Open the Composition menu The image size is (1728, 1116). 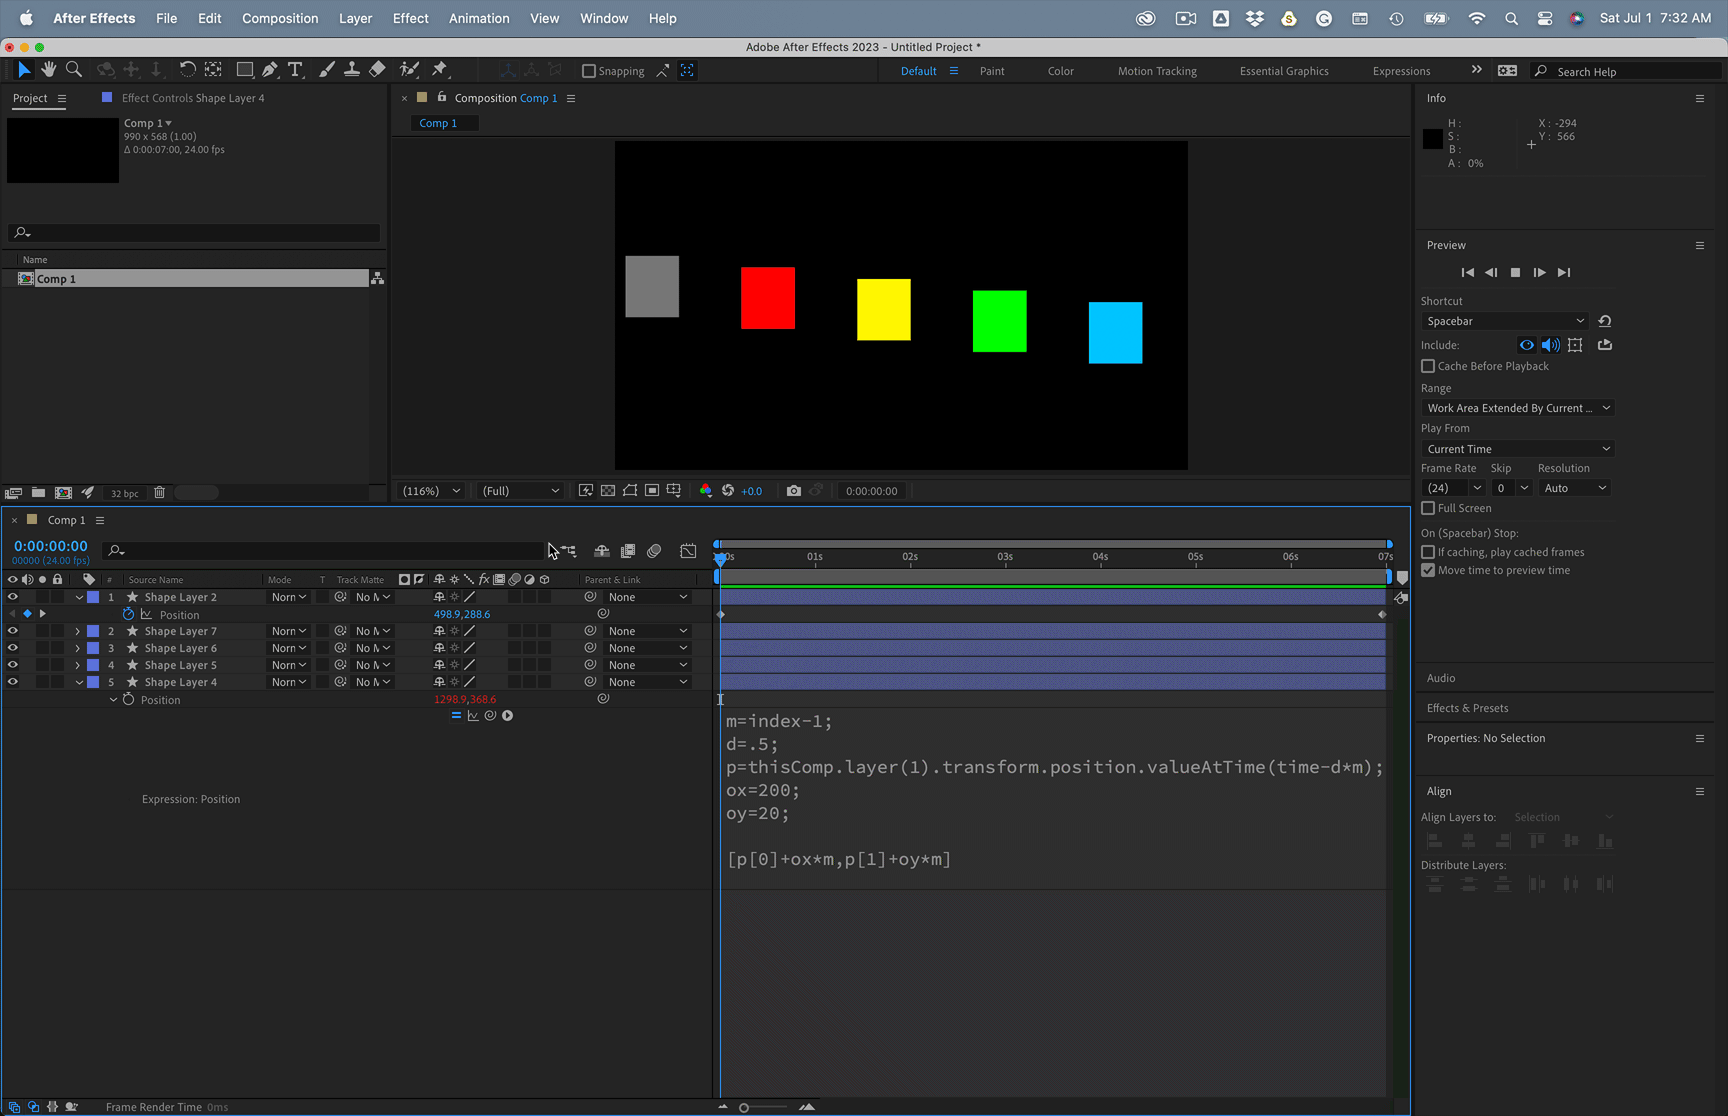280,18
